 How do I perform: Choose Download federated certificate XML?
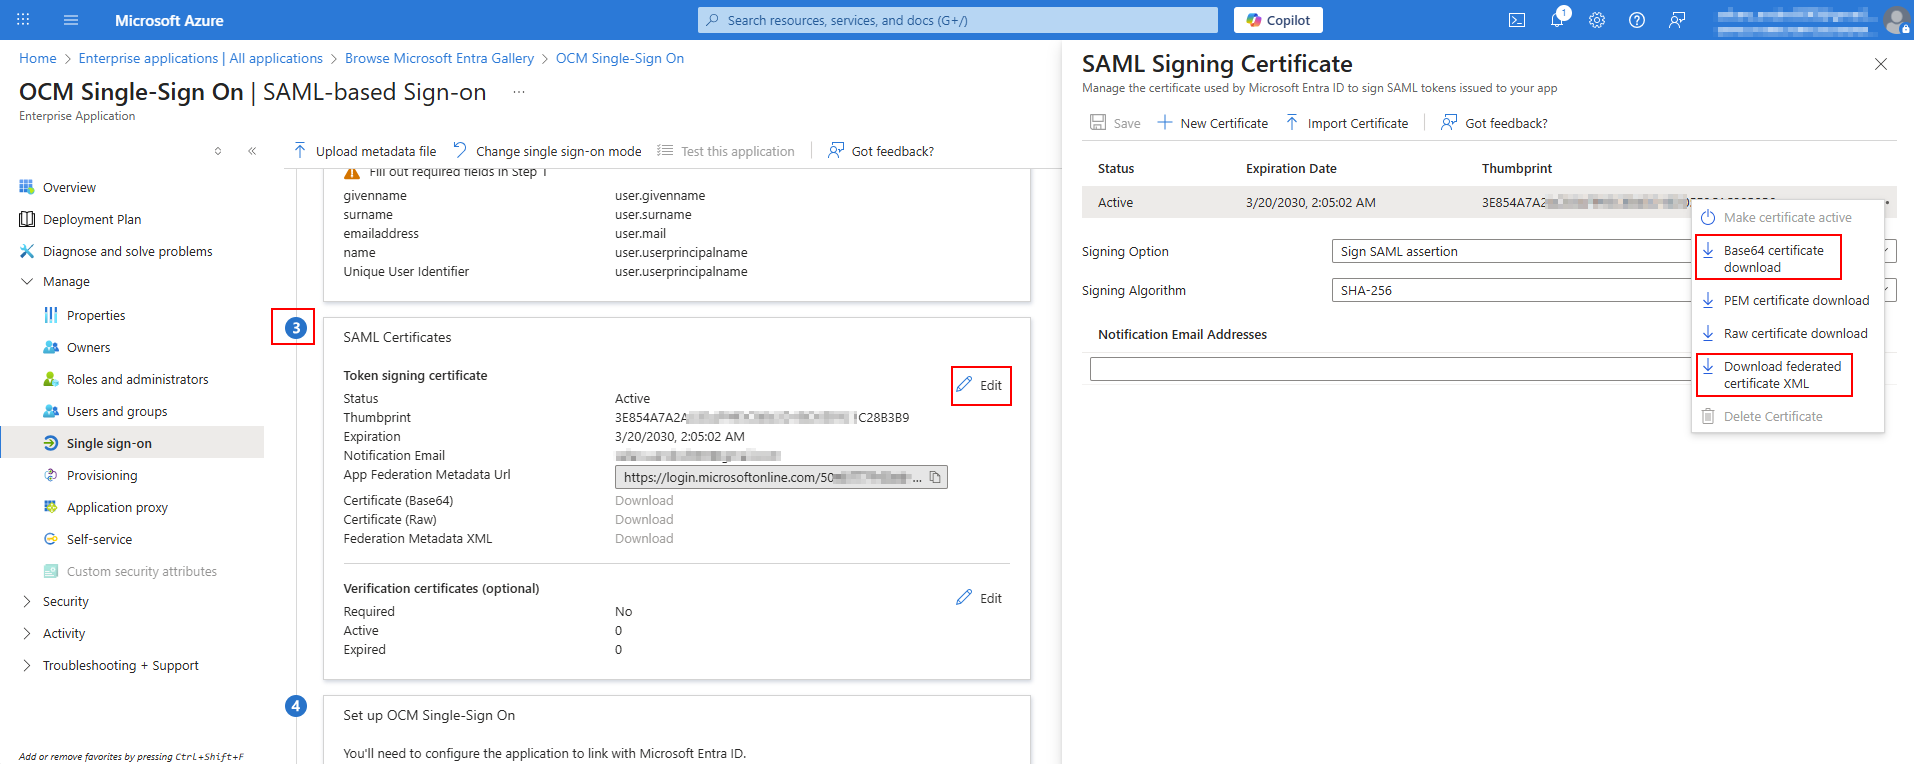coord(1774,375)
